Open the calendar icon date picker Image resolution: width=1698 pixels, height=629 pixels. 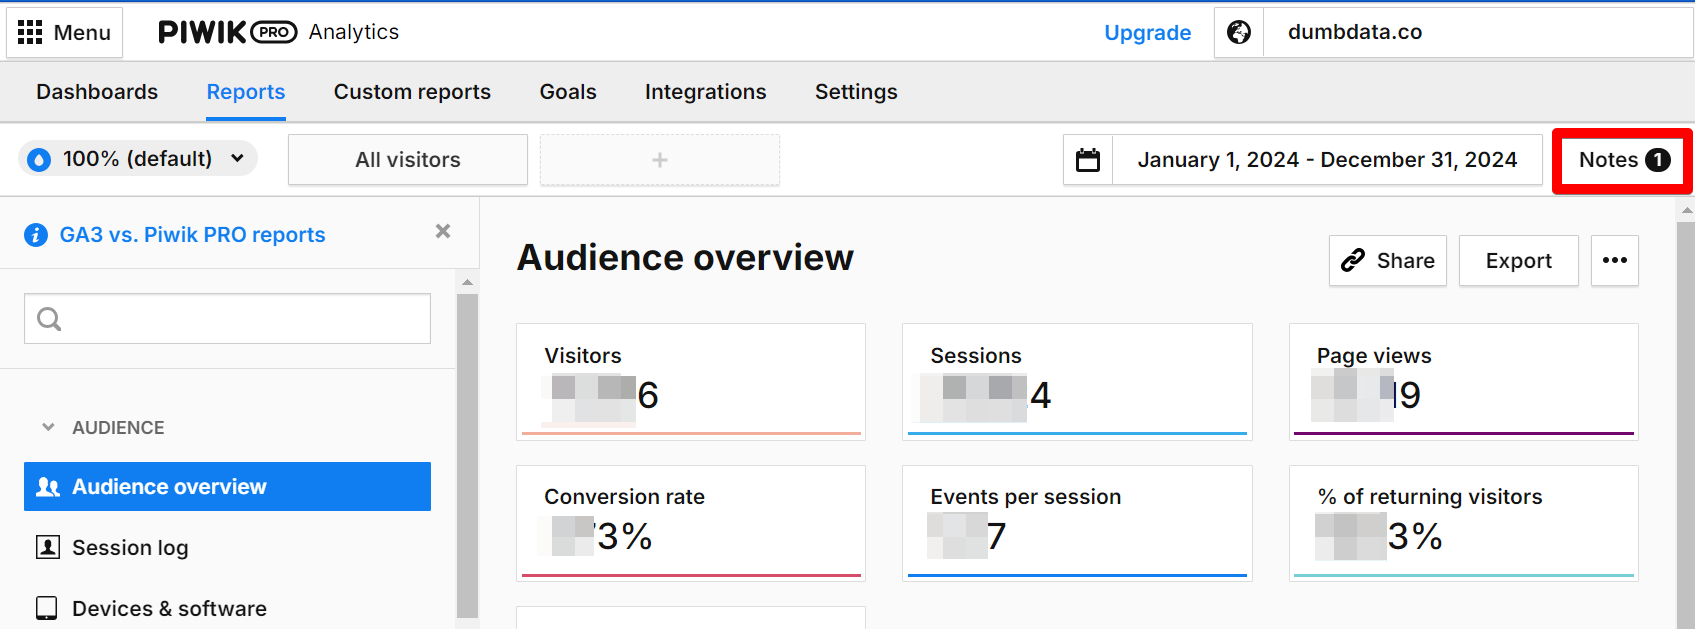[x=1088, y=160]
